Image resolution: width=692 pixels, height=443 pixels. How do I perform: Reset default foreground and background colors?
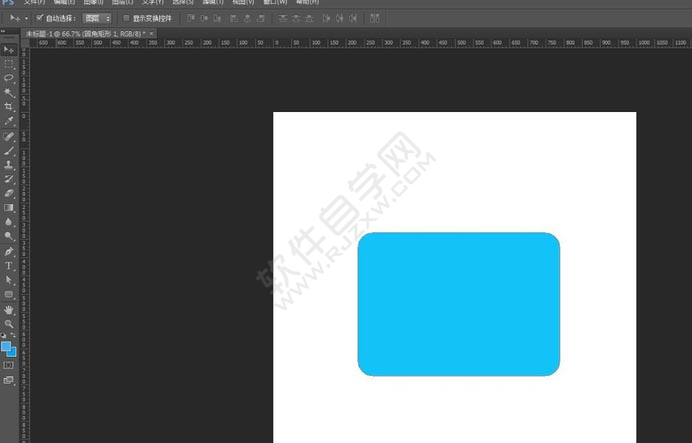click(x=4, y=336)
